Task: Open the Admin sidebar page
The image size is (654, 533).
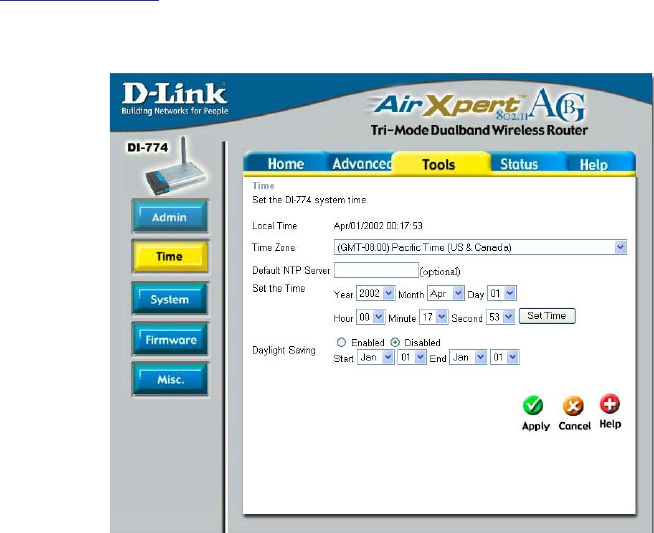Action: pos(170,217)
